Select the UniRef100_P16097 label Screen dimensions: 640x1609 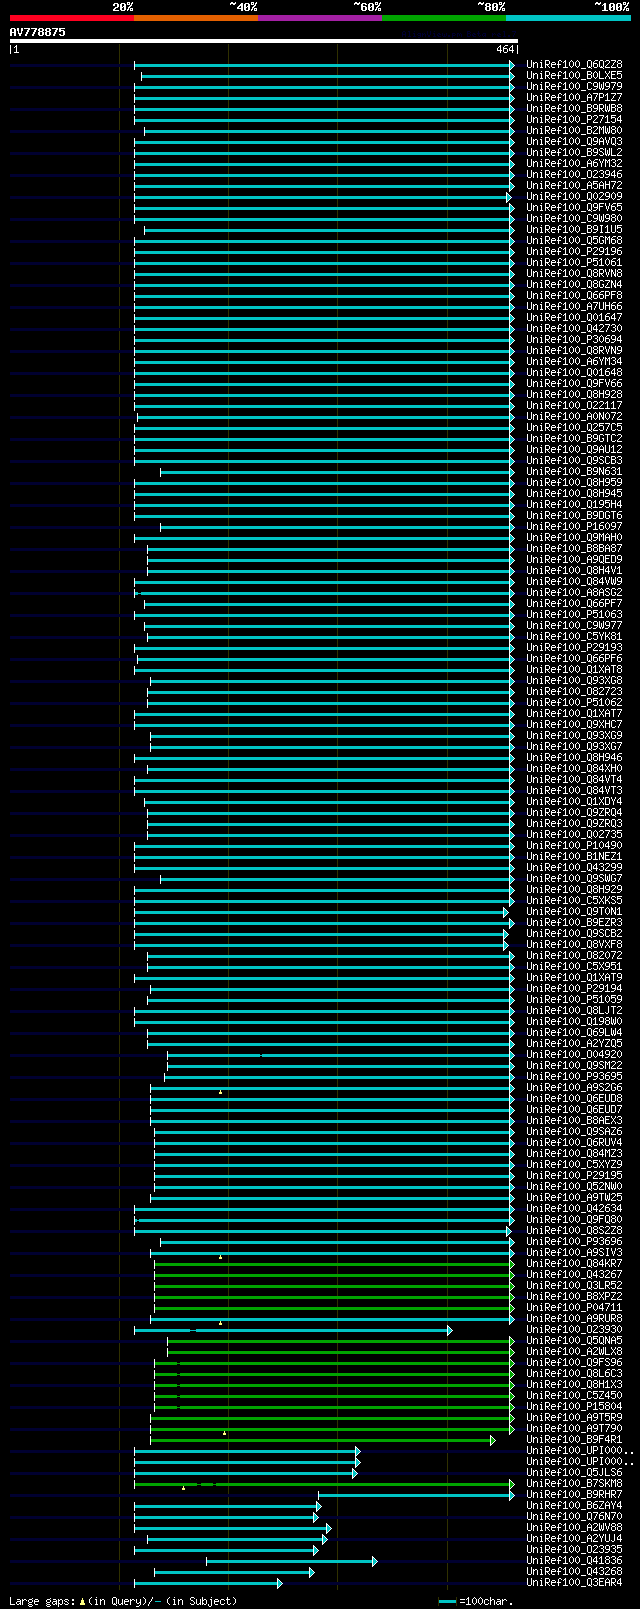(574, 526)
